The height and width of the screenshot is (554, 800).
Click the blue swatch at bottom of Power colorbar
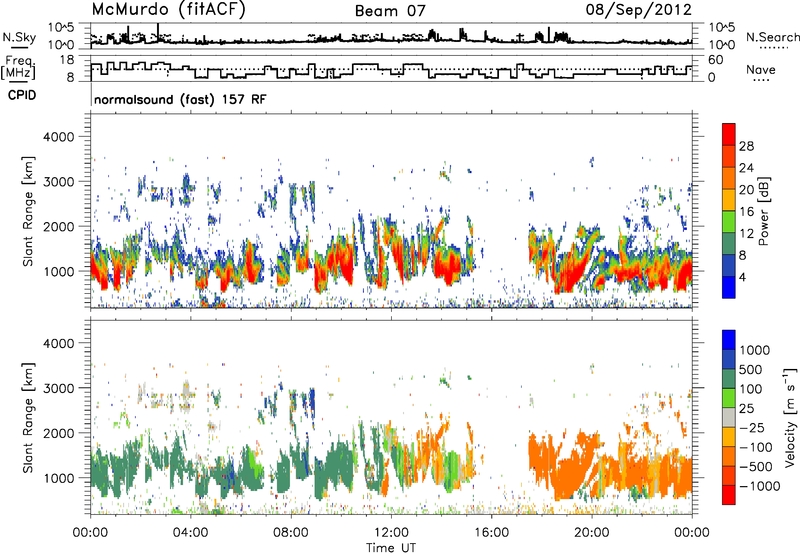(729, 287)
